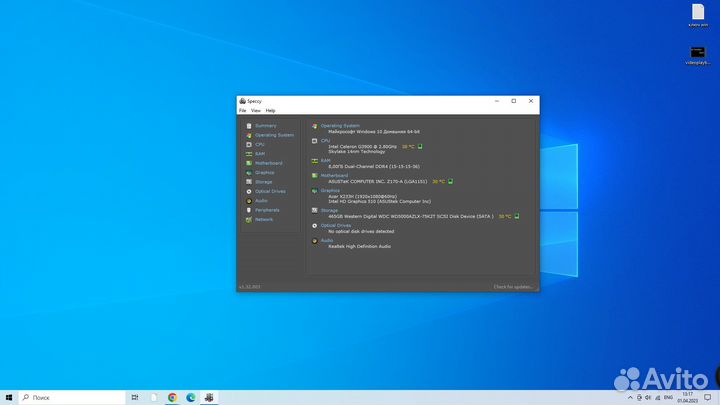Click the Speccy version number in status bar
The image size is (720, 405).
pos(249,287)
